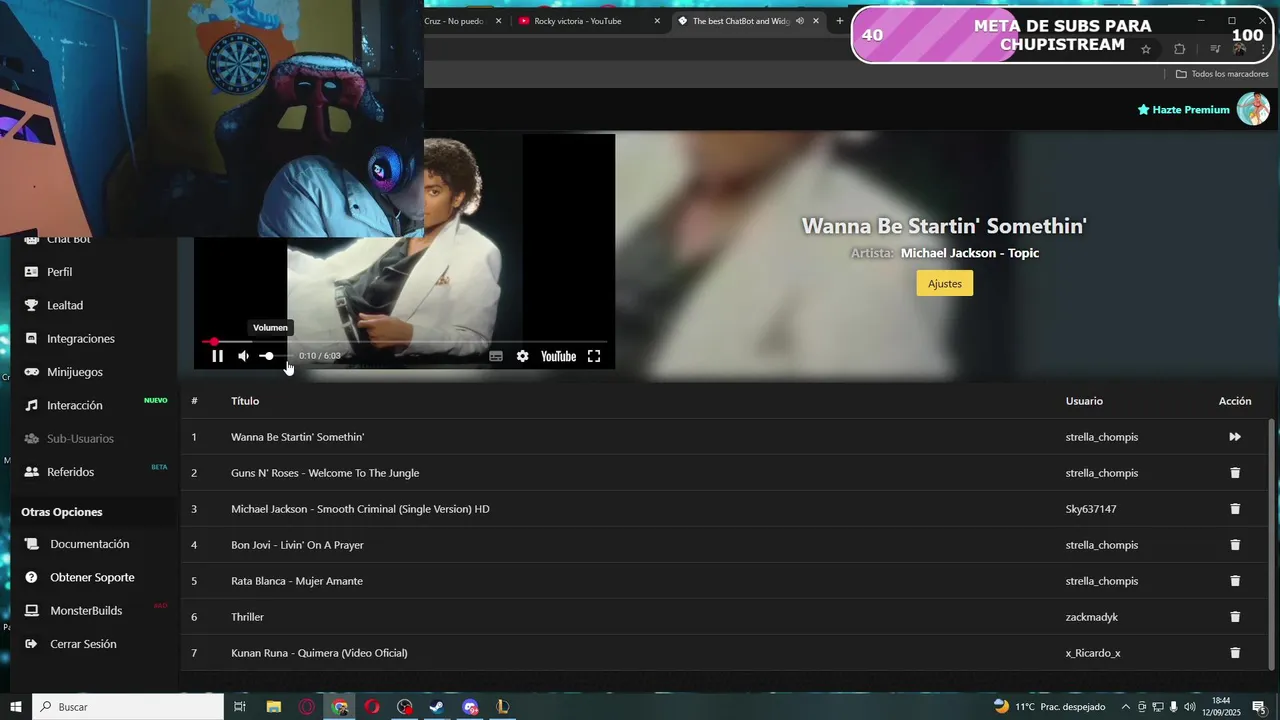This screenshot has height=720, width=1280.
Task: Open the Windows notification center
Action: pos(1258,707)
